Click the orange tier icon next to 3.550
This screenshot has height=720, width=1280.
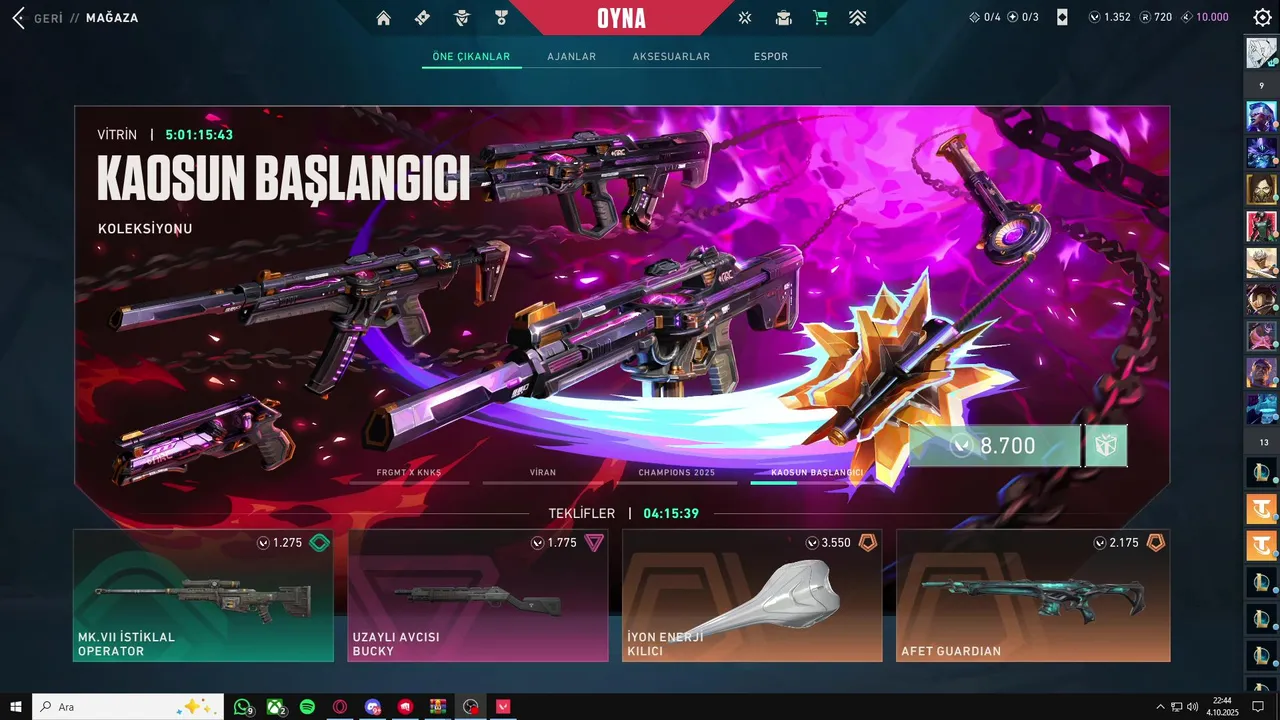(868, 543)
